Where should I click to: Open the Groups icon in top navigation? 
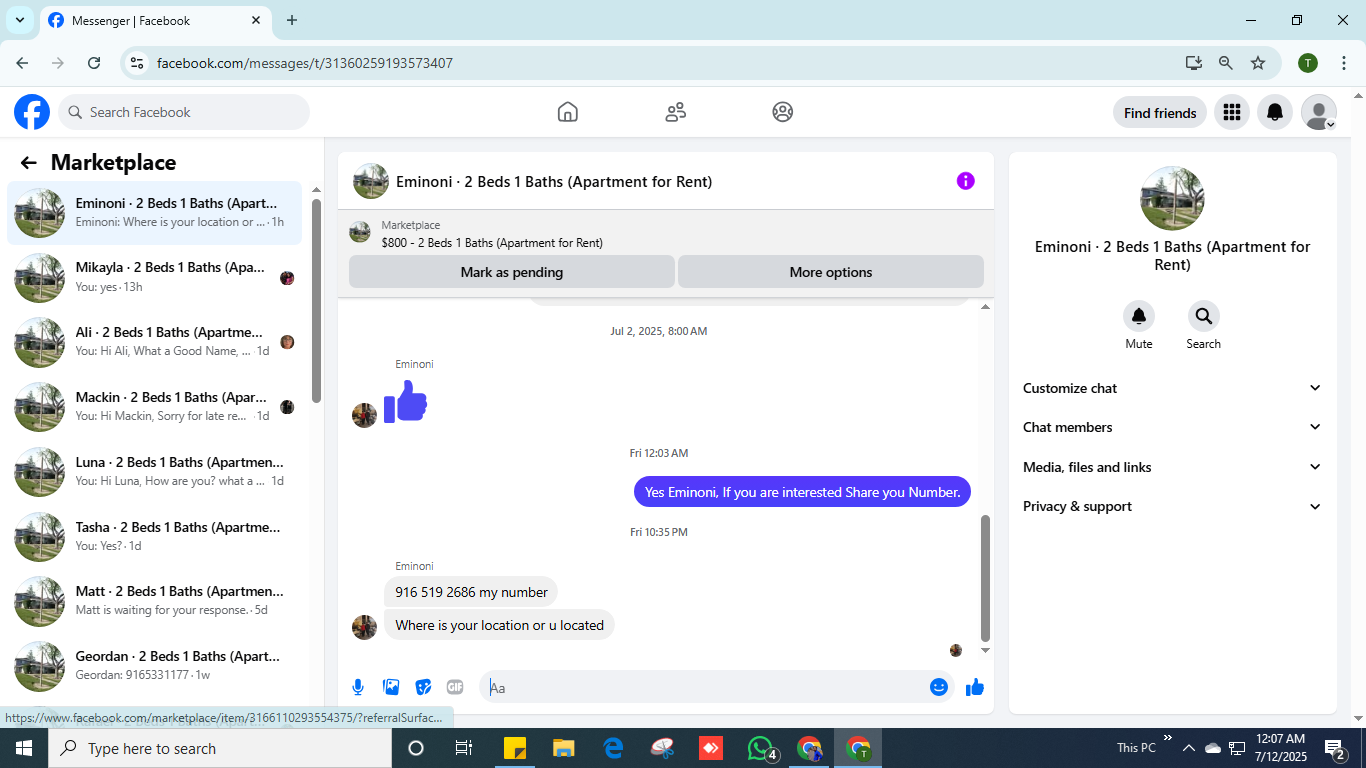point(783,112)
